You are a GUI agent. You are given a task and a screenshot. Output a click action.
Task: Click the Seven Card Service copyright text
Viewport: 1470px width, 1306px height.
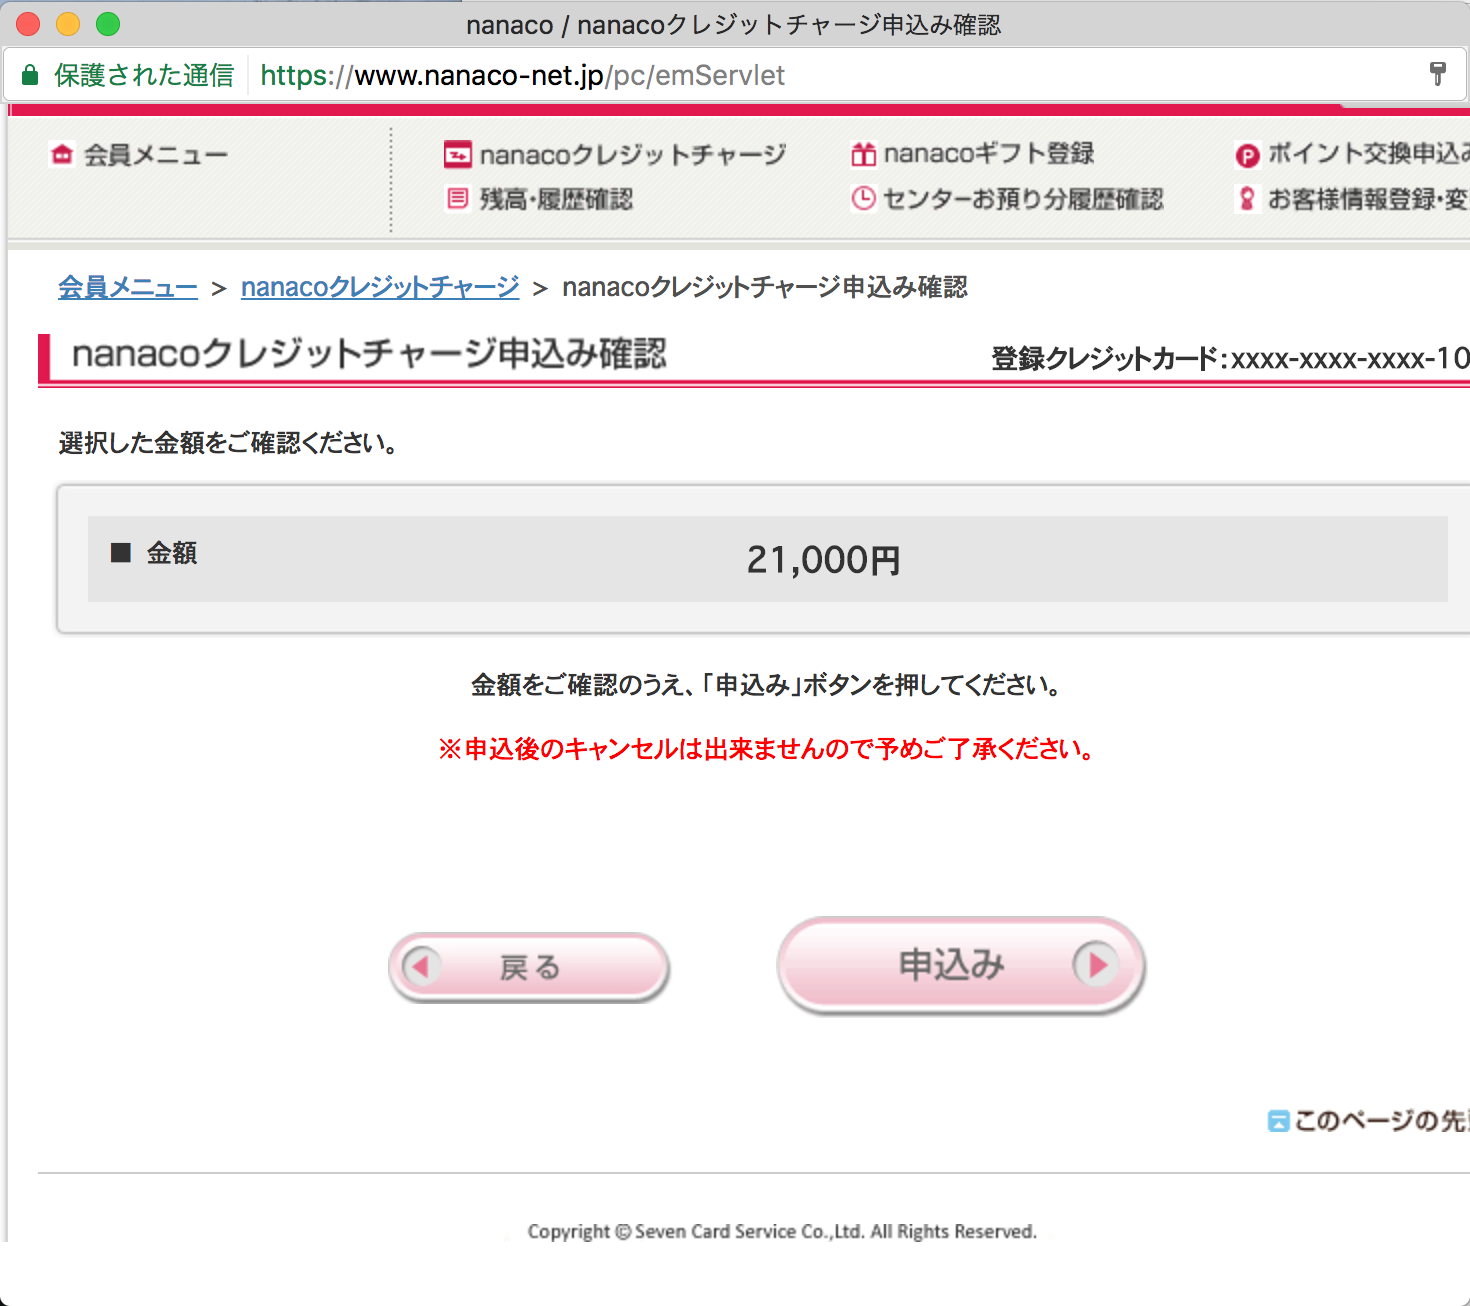click(782, 1231)
